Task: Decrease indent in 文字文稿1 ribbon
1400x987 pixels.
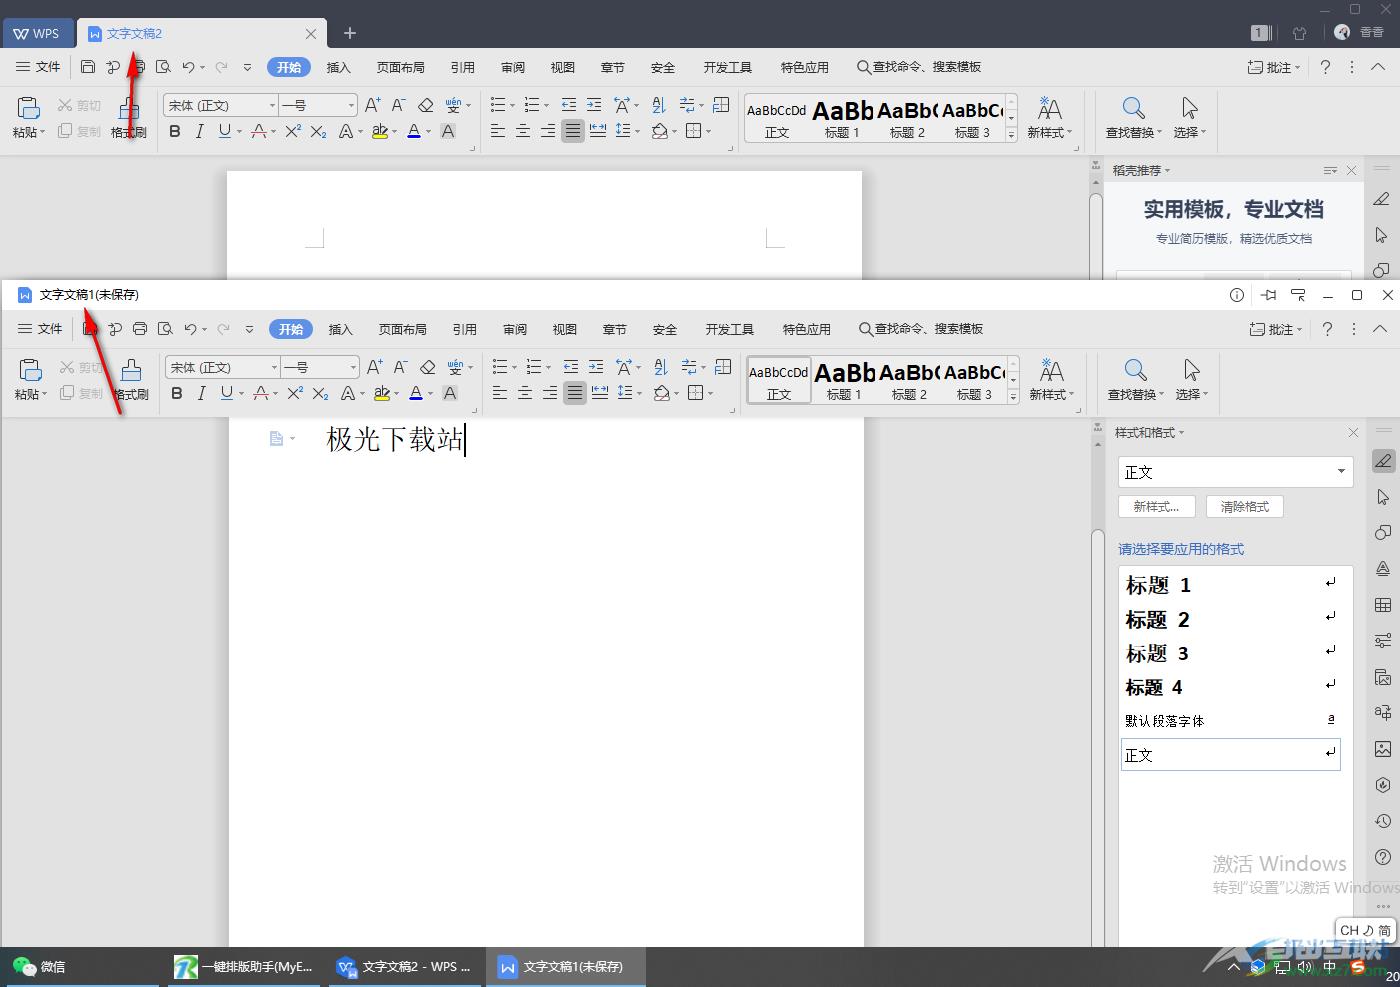Action: click(571, 367)
